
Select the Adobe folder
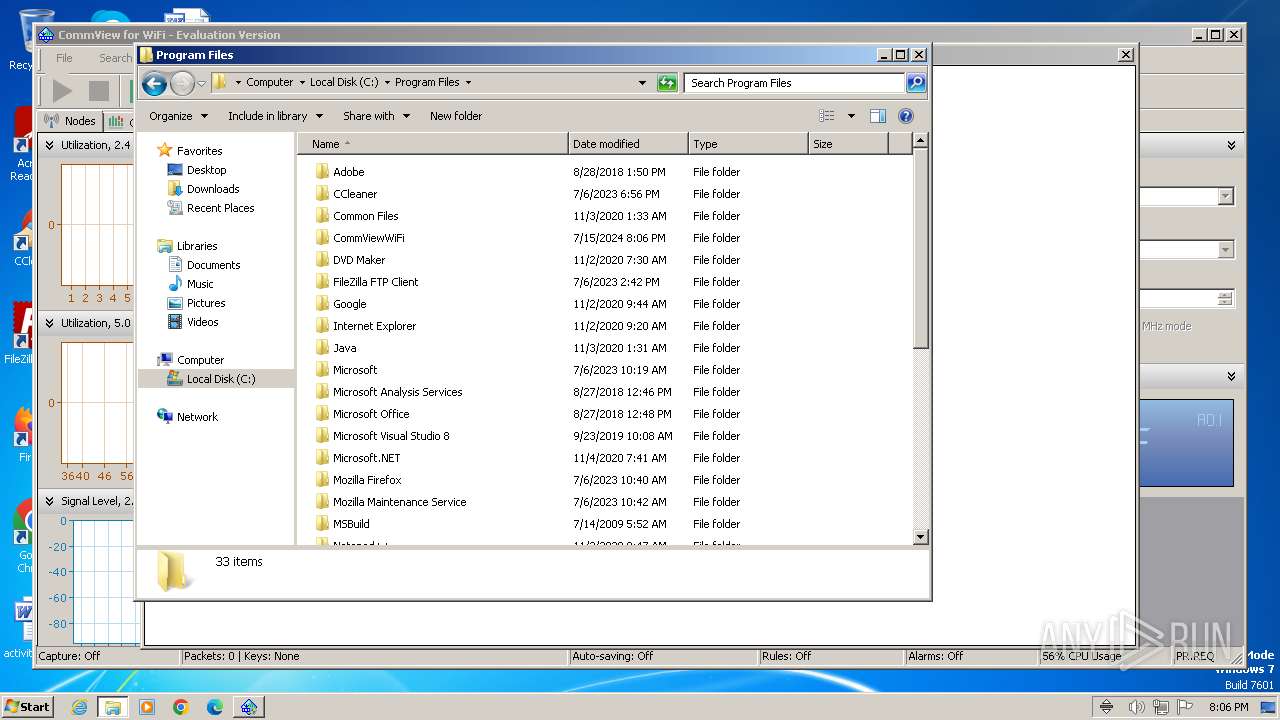[348, 172]
